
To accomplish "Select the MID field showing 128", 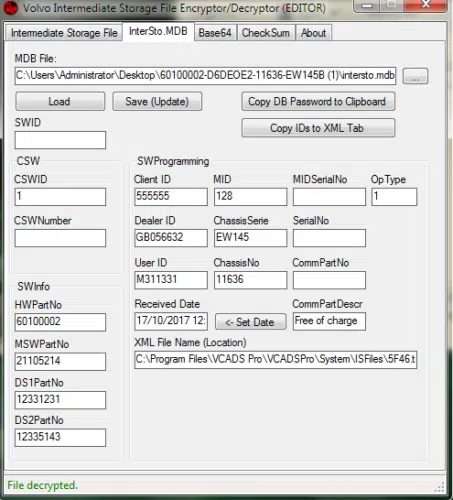I will (x=250, y=197).
